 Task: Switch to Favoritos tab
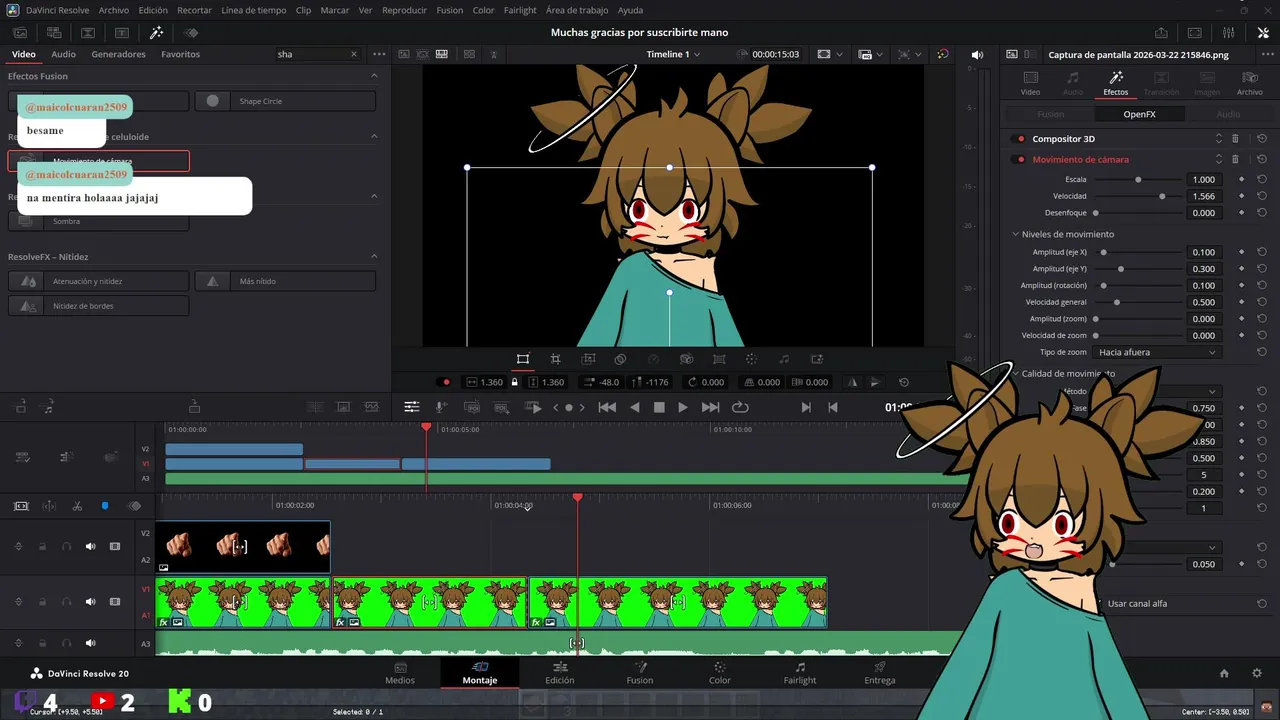(180, 54)
